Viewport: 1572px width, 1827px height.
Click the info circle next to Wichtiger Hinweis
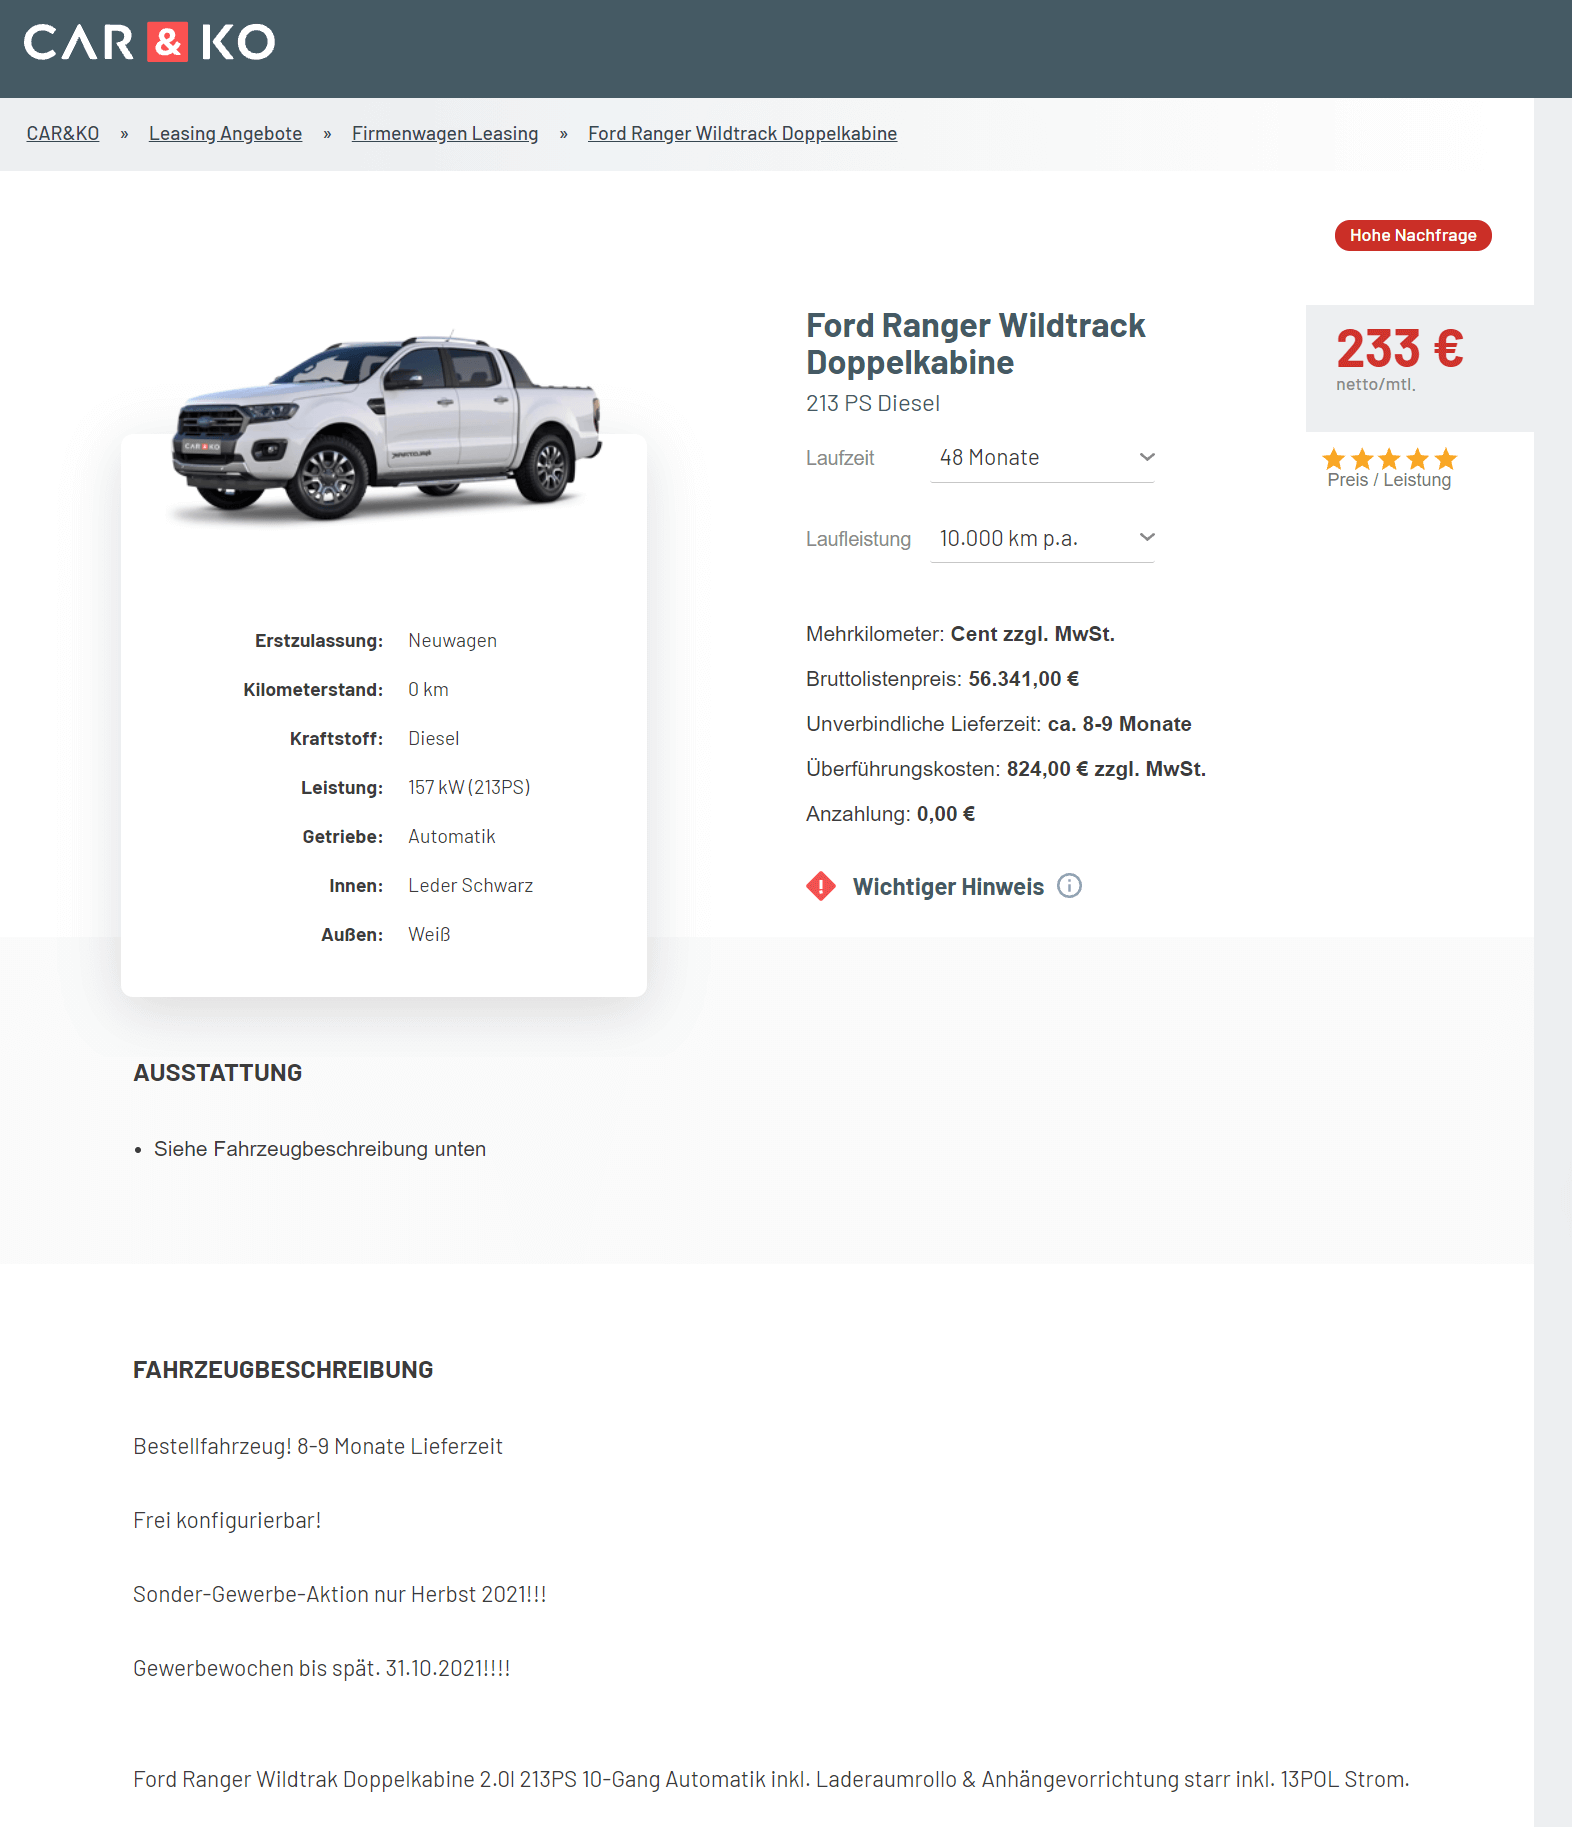pos(1069,886)
